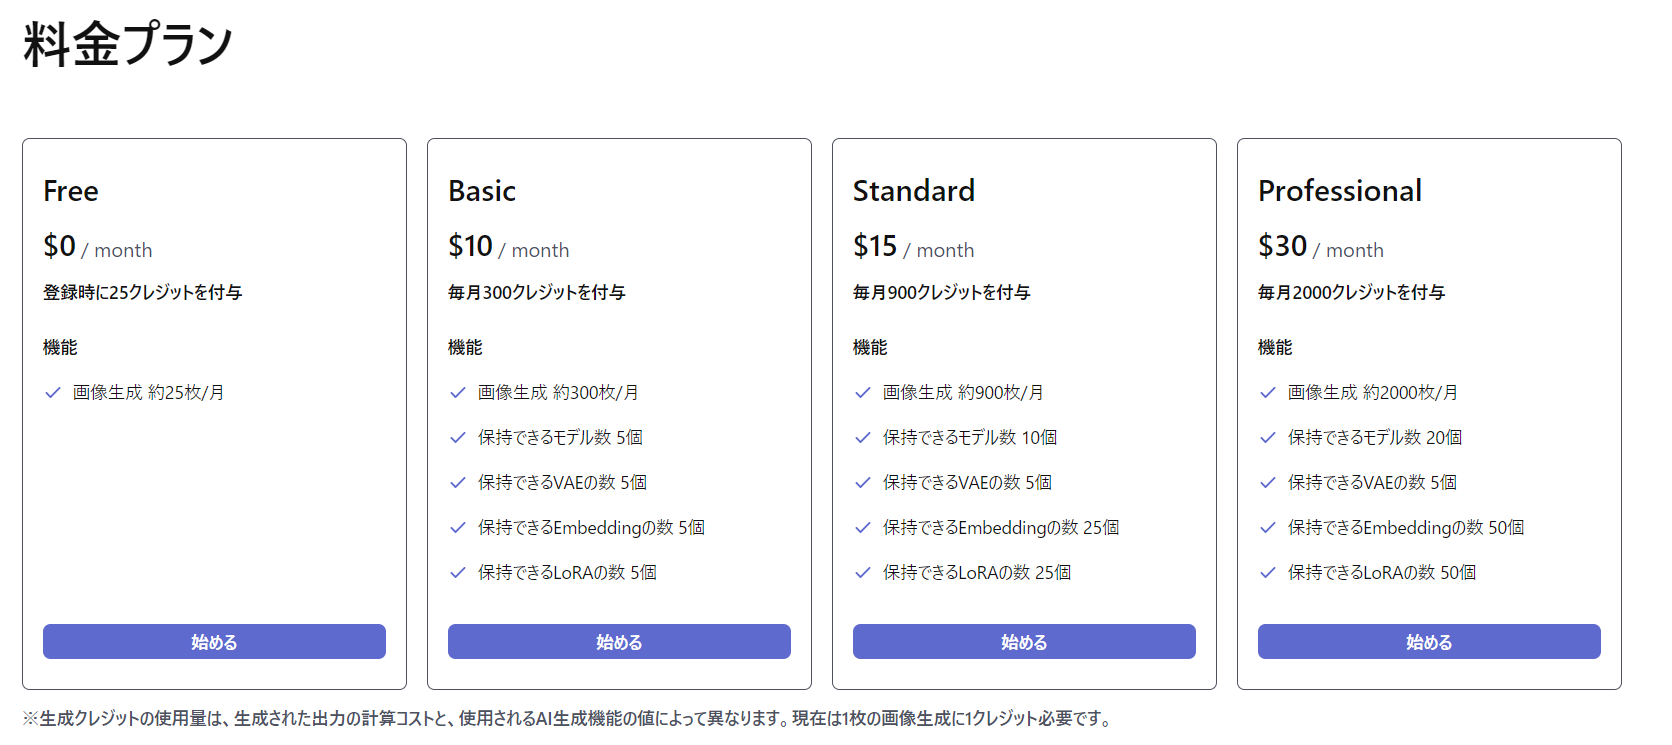1672x745 pixels.
Task: Click the Standard plan heading
Action: (x=913, y=191)
